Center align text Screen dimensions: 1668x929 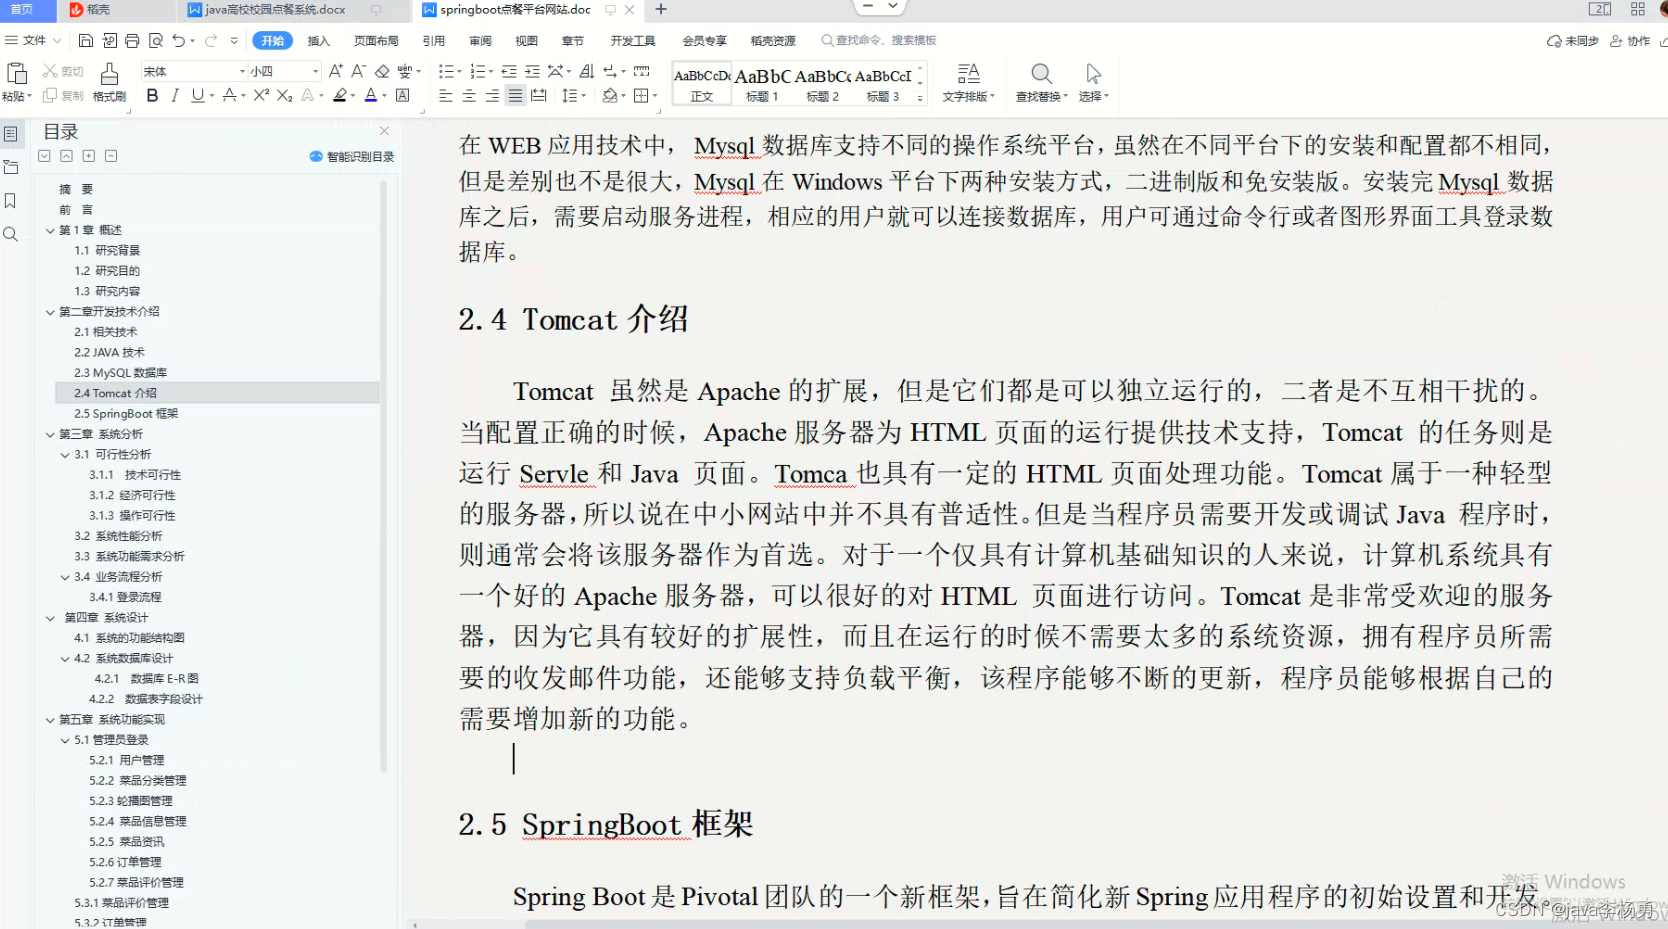click(x=469, y=95)
